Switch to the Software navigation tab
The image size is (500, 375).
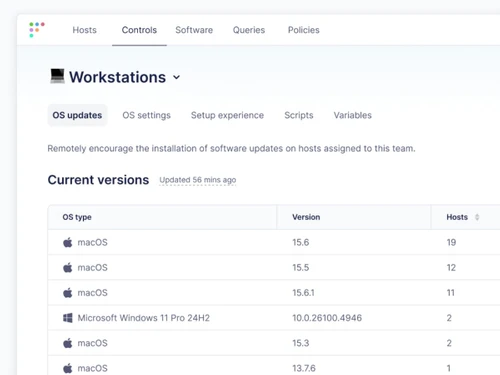point(194,30)
